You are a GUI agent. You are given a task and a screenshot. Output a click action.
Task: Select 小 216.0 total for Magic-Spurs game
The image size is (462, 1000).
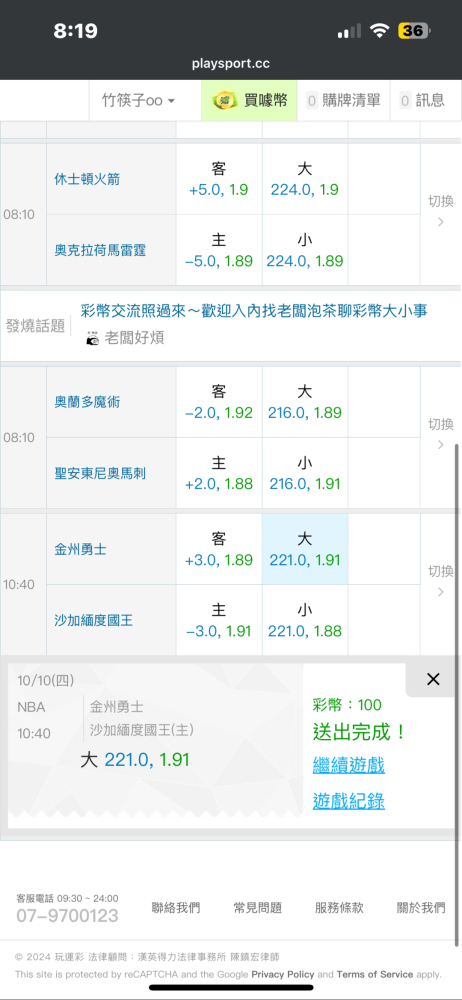[x=305, y=473]
